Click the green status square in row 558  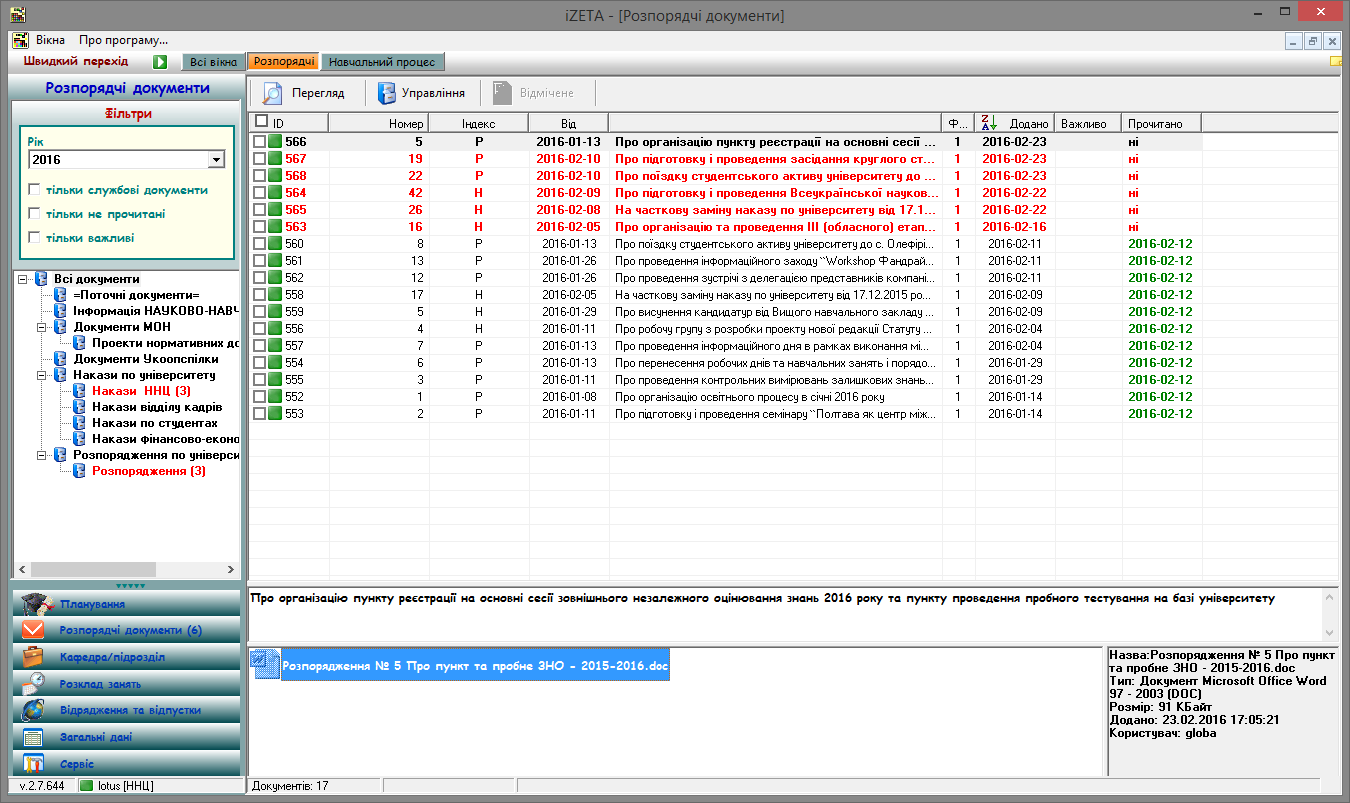click(x=275, y=295)
